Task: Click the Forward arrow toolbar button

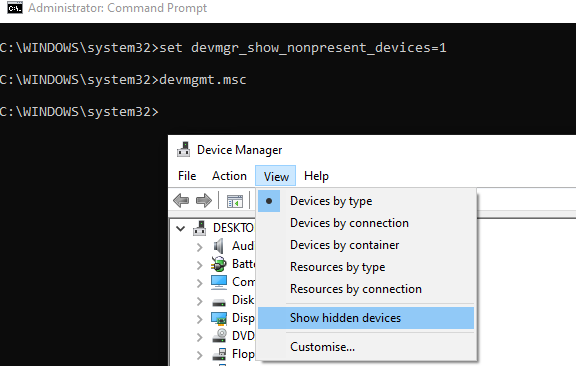Action: (204, 201)
